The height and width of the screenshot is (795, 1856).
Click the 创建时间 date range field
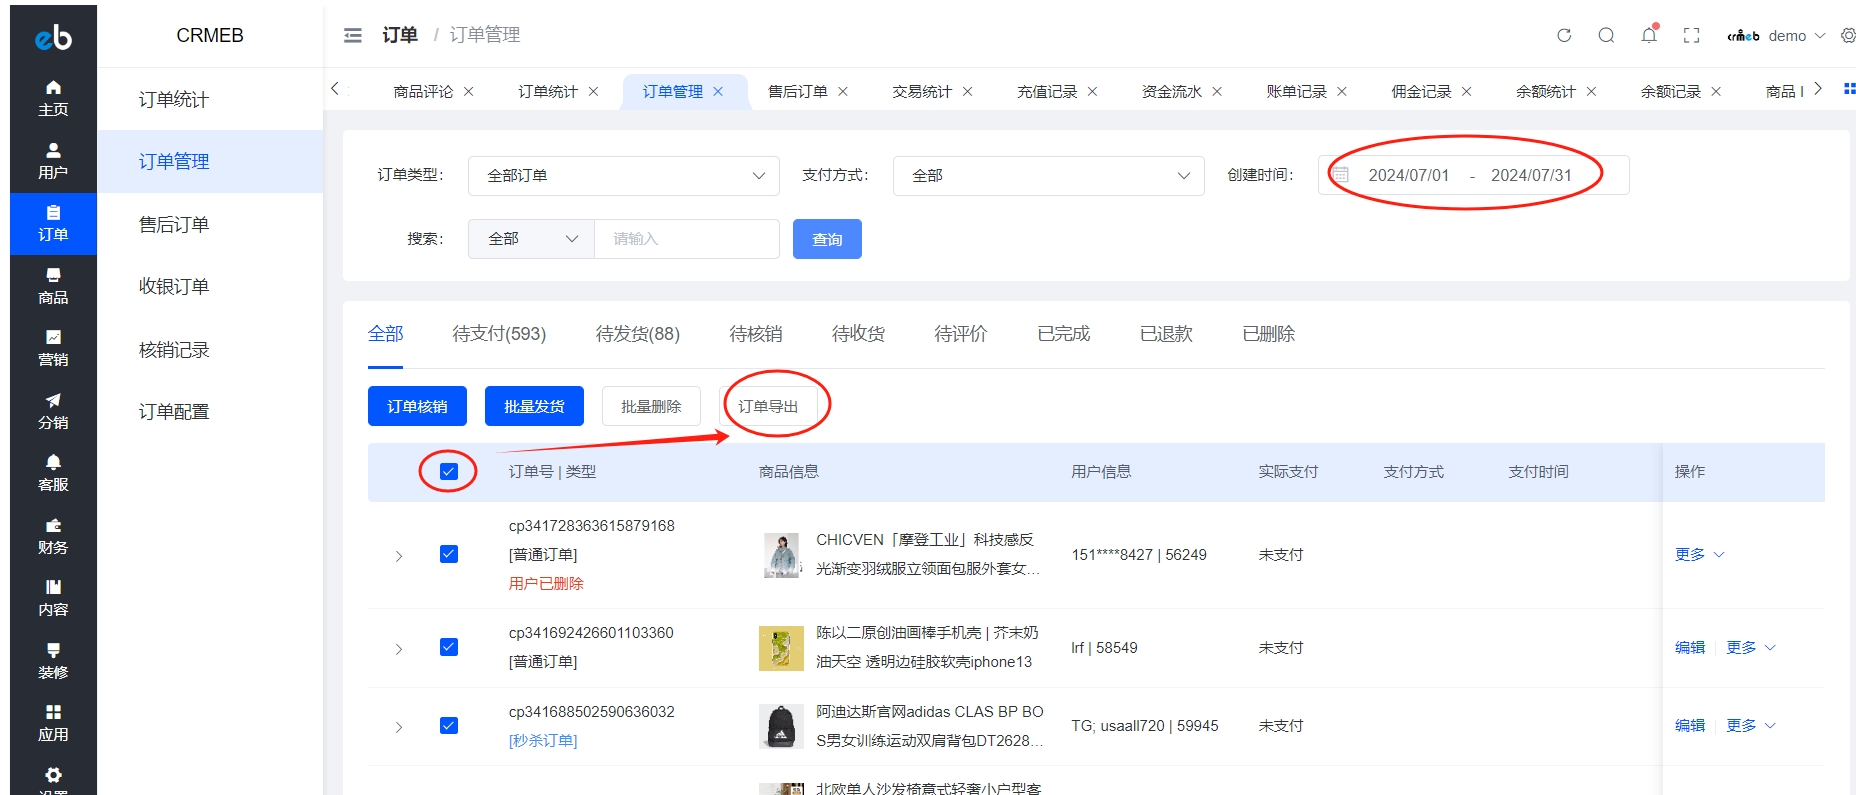coord(1474,175)
